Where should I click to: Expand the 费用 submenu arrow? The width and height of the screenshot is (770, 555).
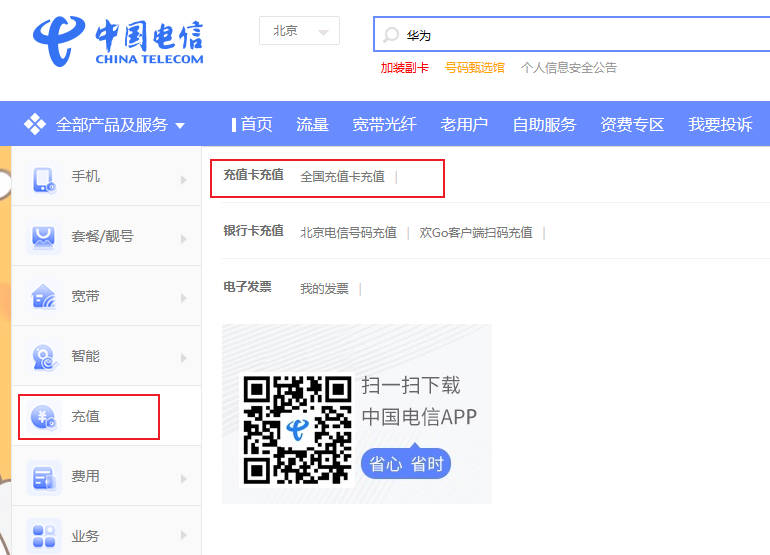pos(184,478)
